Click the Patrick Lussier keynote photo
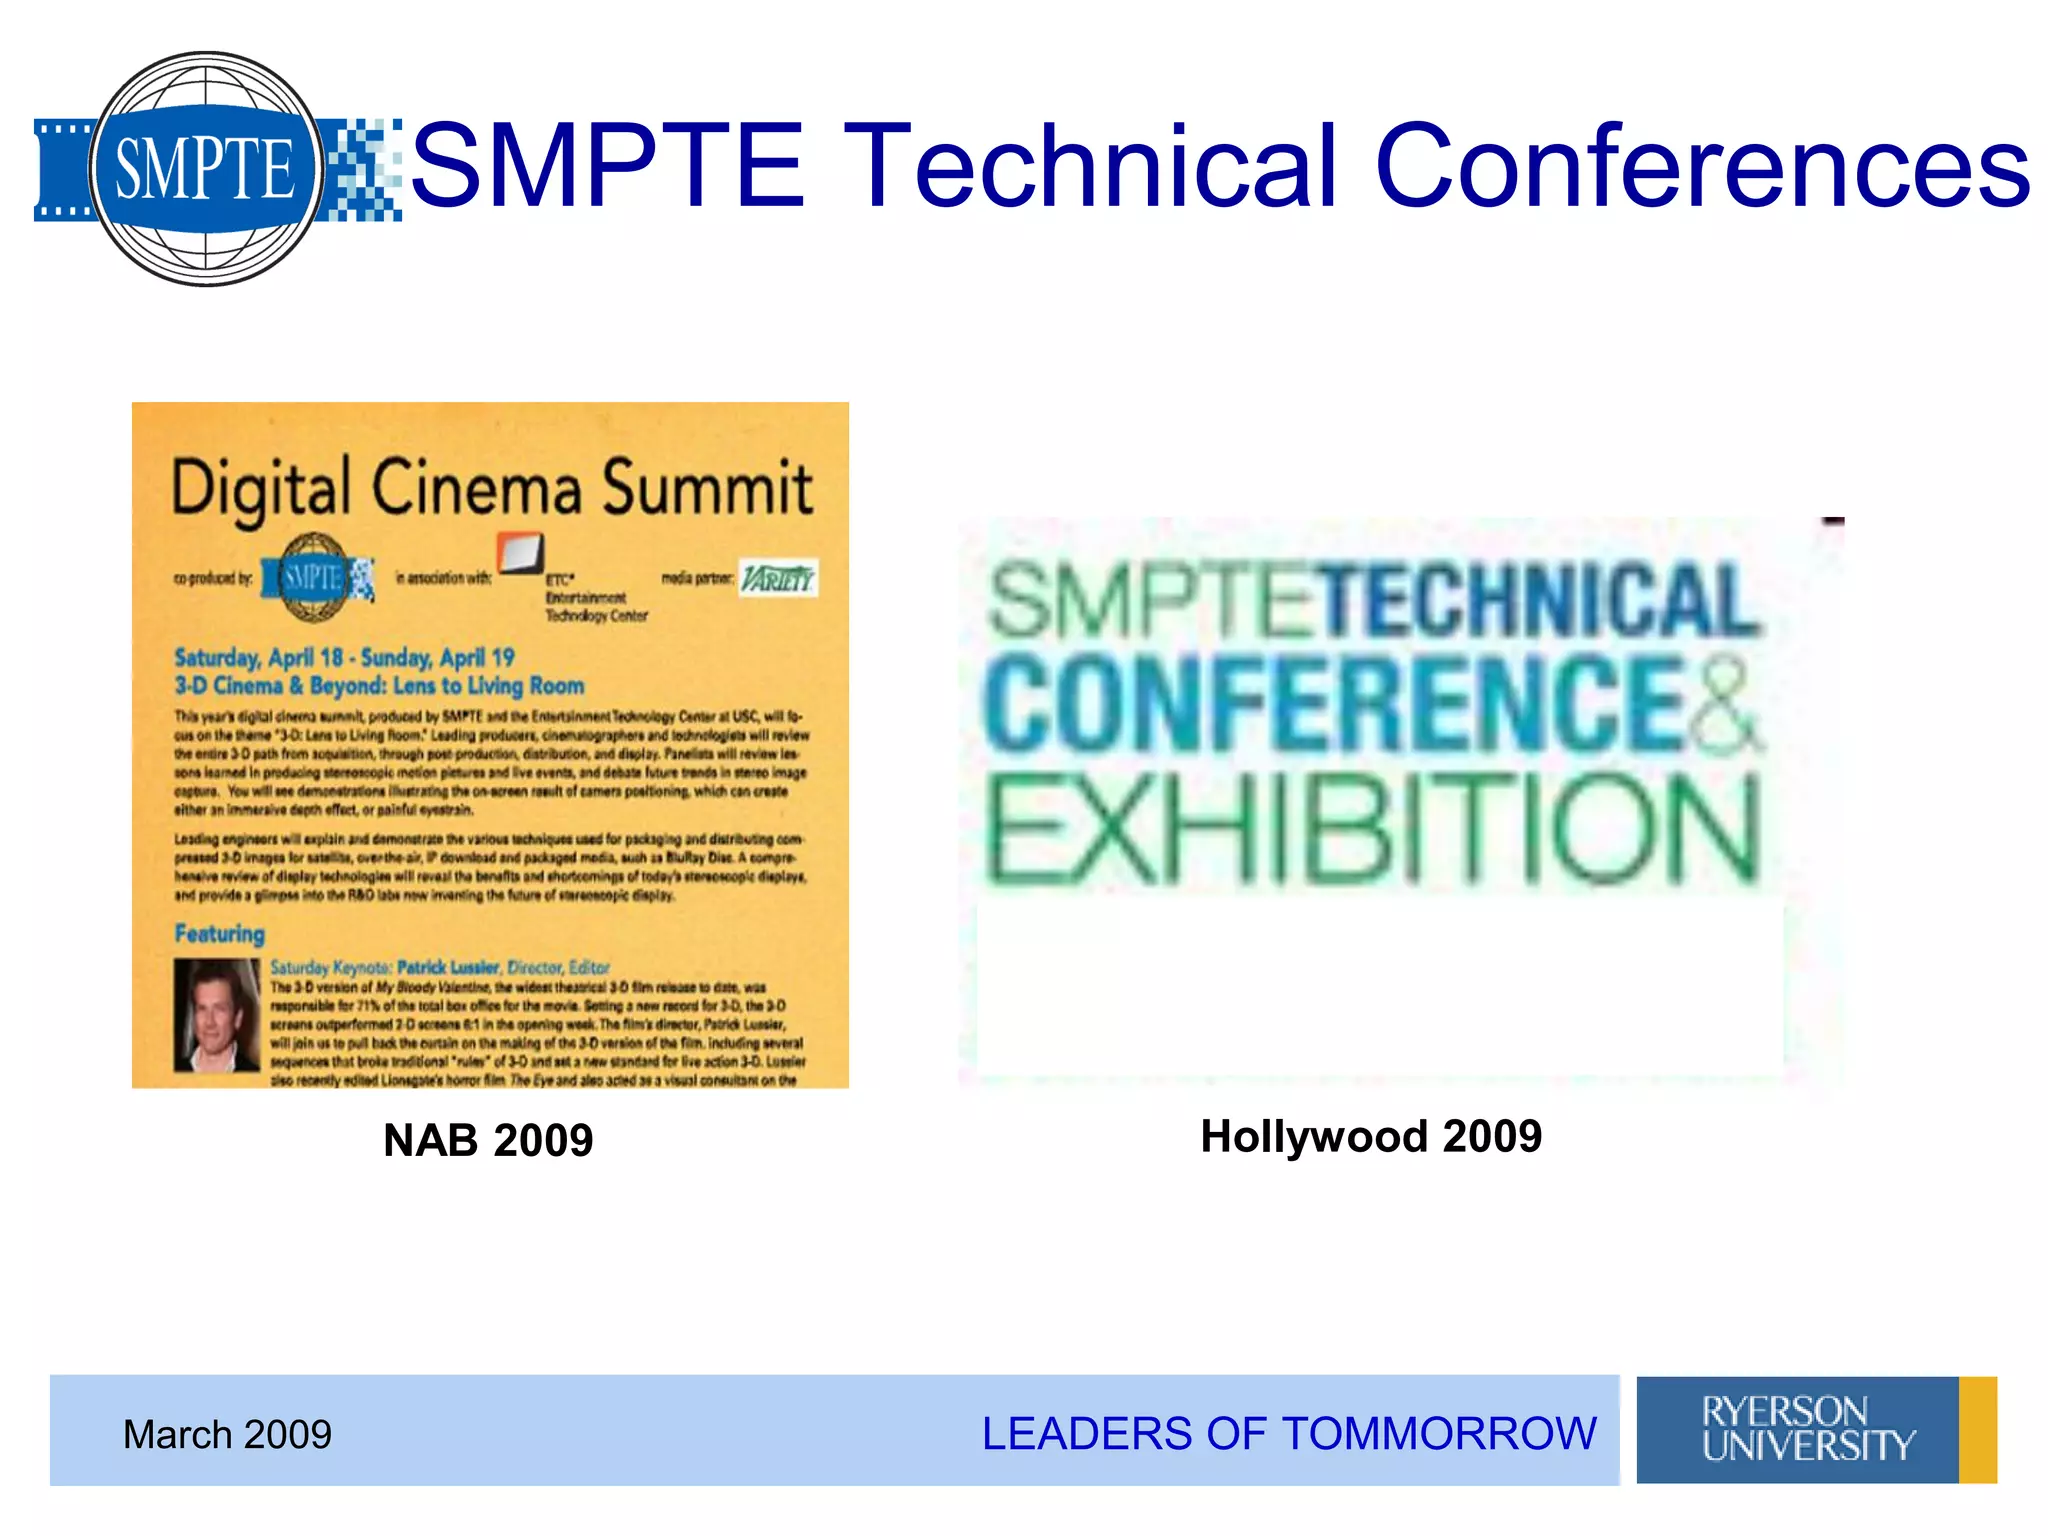2048x1536 pixels. [x=216, y=1015]
